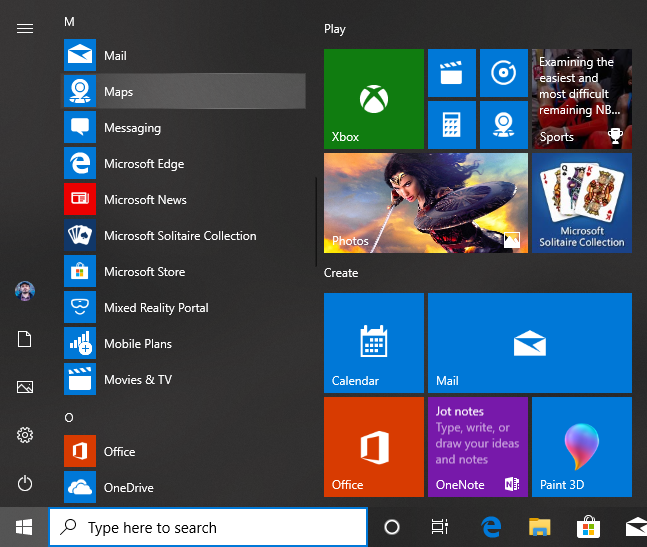The image size is (647, 547).
Task: Open Cortana from the taskbar
Action: point(392,527)
